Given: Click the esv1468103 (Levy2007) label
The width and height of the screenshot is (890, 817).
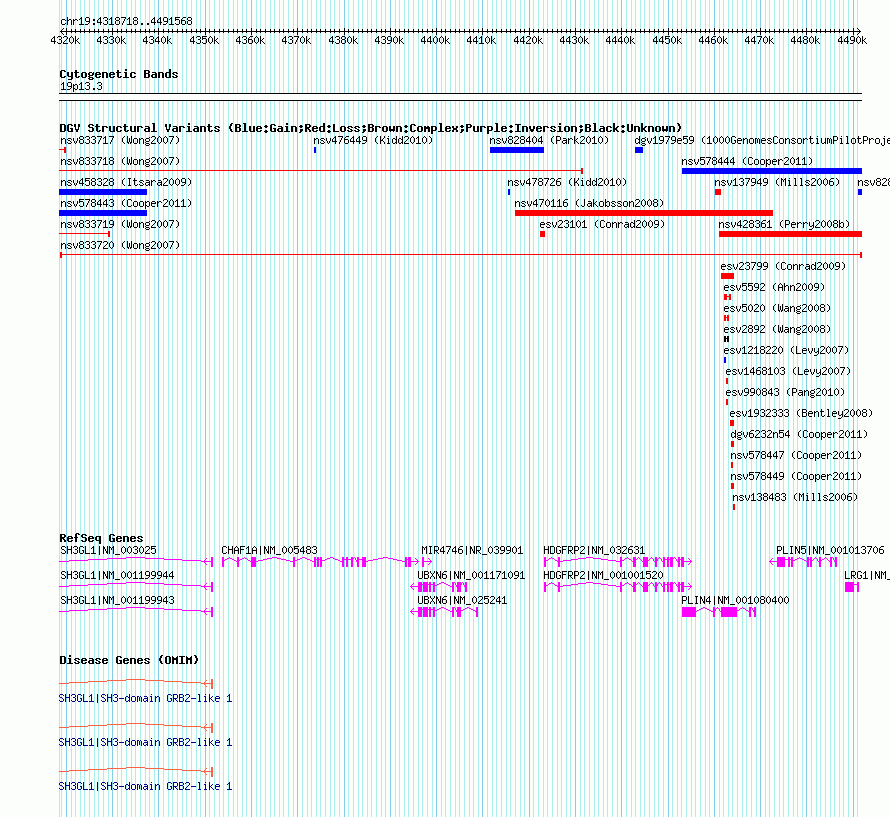Looking at the screenshot, I should coord(788,371).
